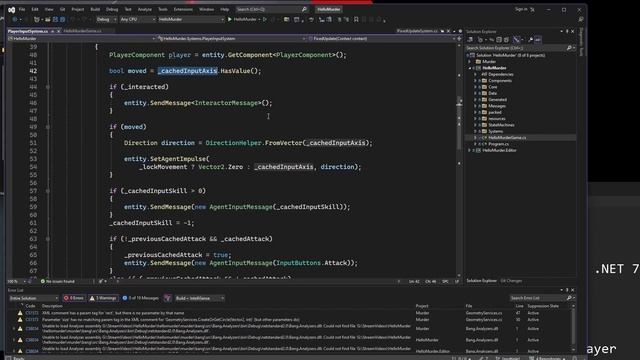Screen dimensions: 640x360
Task: Open the Help menu
Action: click(224, 9)
